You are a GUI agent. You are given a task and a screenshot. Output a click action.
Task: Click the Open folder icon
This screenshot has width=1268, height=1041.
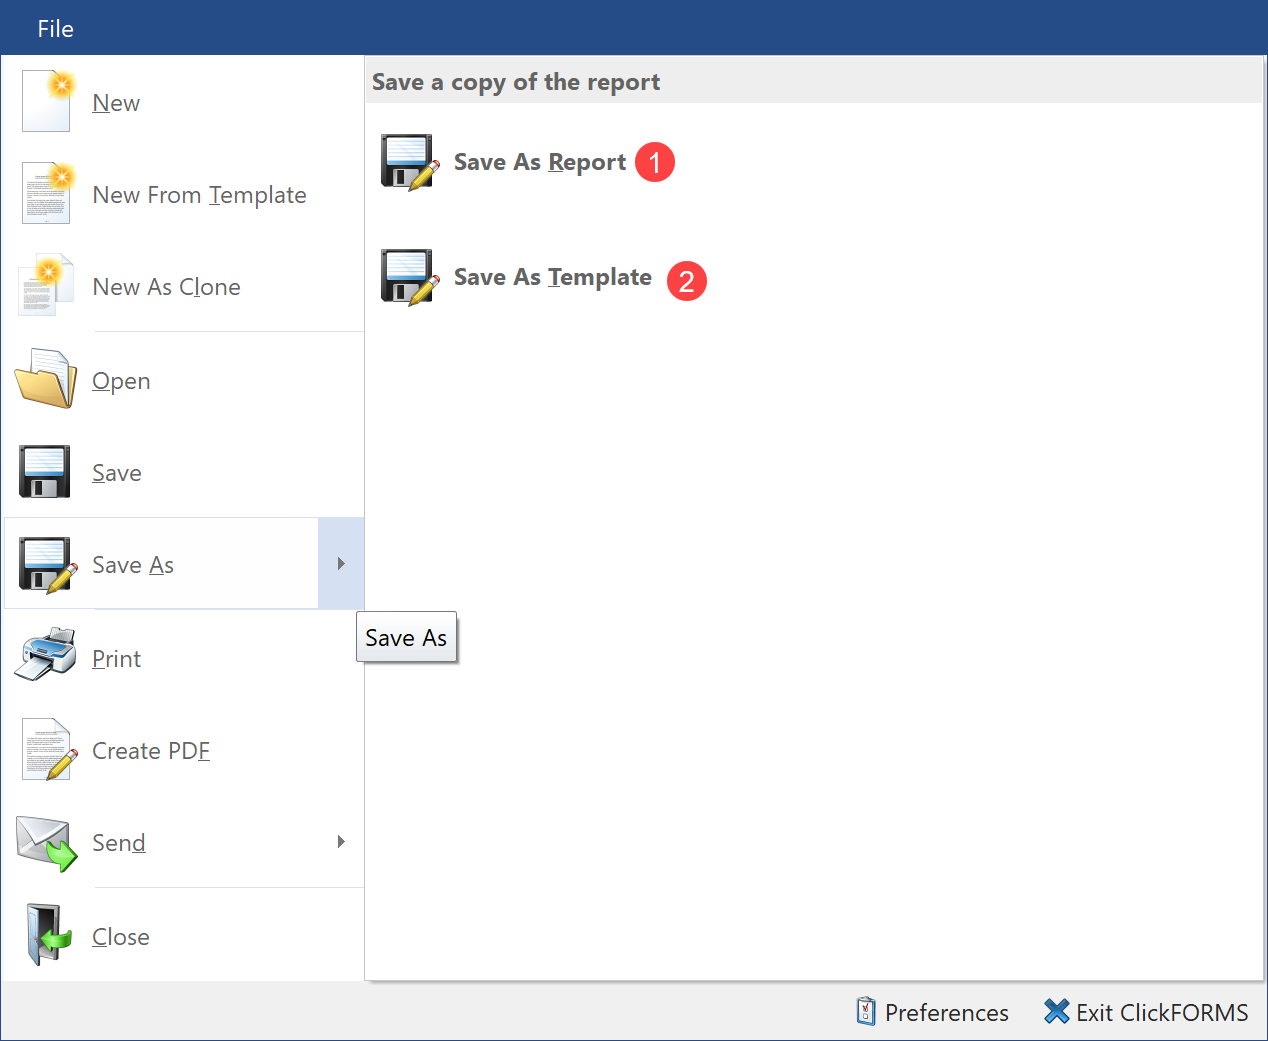[46, 379]
